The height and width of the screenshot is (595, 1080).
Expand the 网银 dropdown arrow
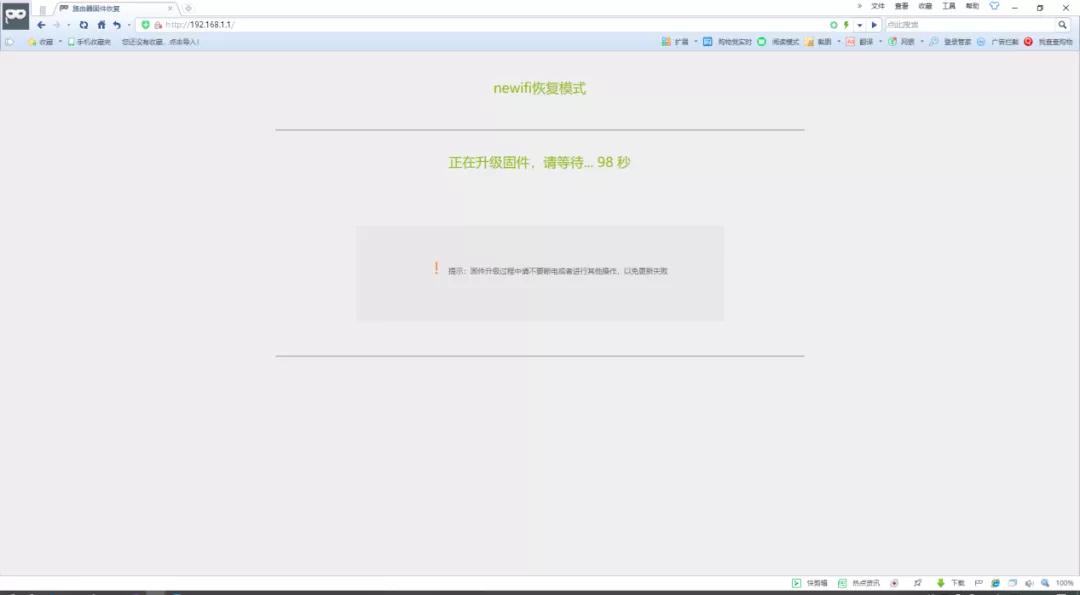coord(922,42)
